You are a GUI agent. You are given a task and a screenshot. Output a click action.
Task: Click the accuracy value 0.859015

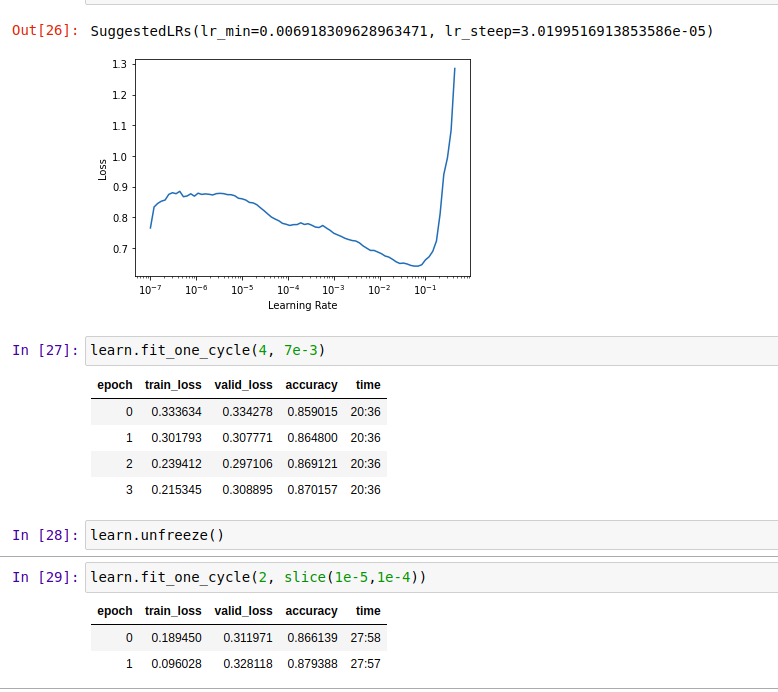point(311,411)
